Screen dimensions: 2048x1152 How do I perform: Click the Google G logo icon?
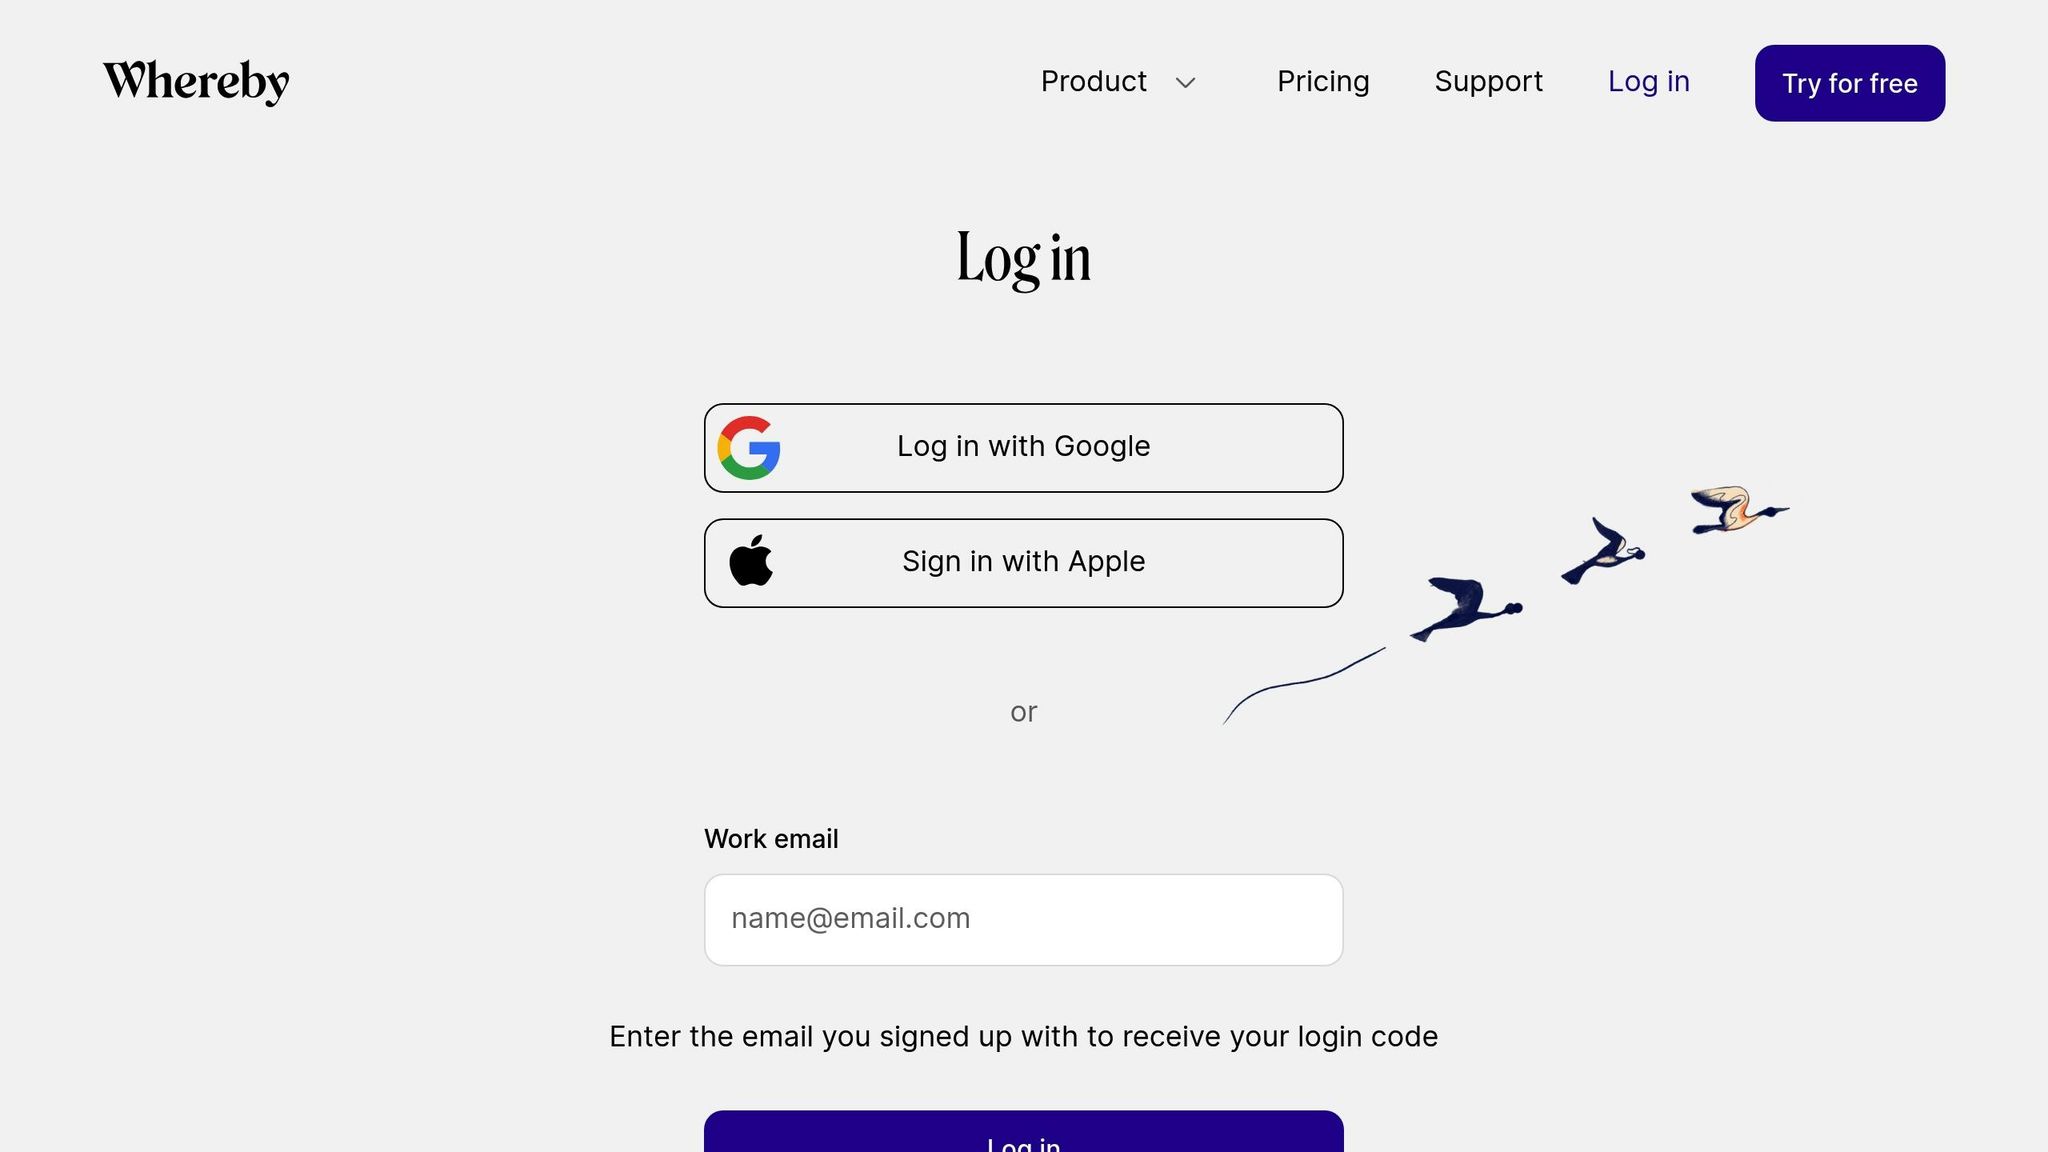click(749, 448)
